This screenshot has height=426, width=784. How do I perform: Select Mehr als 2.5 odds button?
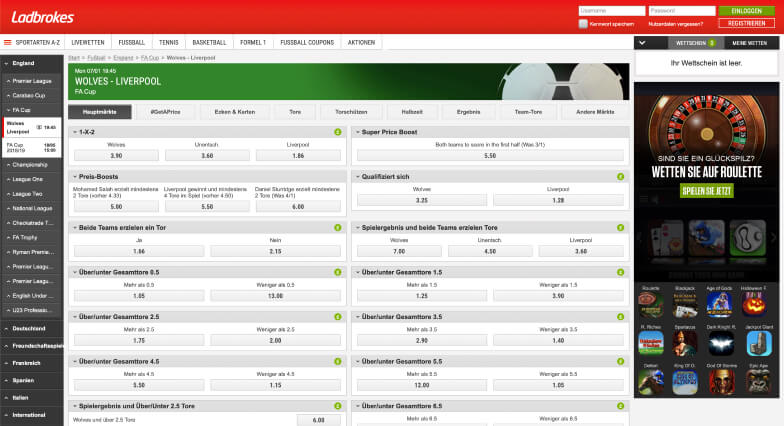pyautogui.click(x=139, y=340)
